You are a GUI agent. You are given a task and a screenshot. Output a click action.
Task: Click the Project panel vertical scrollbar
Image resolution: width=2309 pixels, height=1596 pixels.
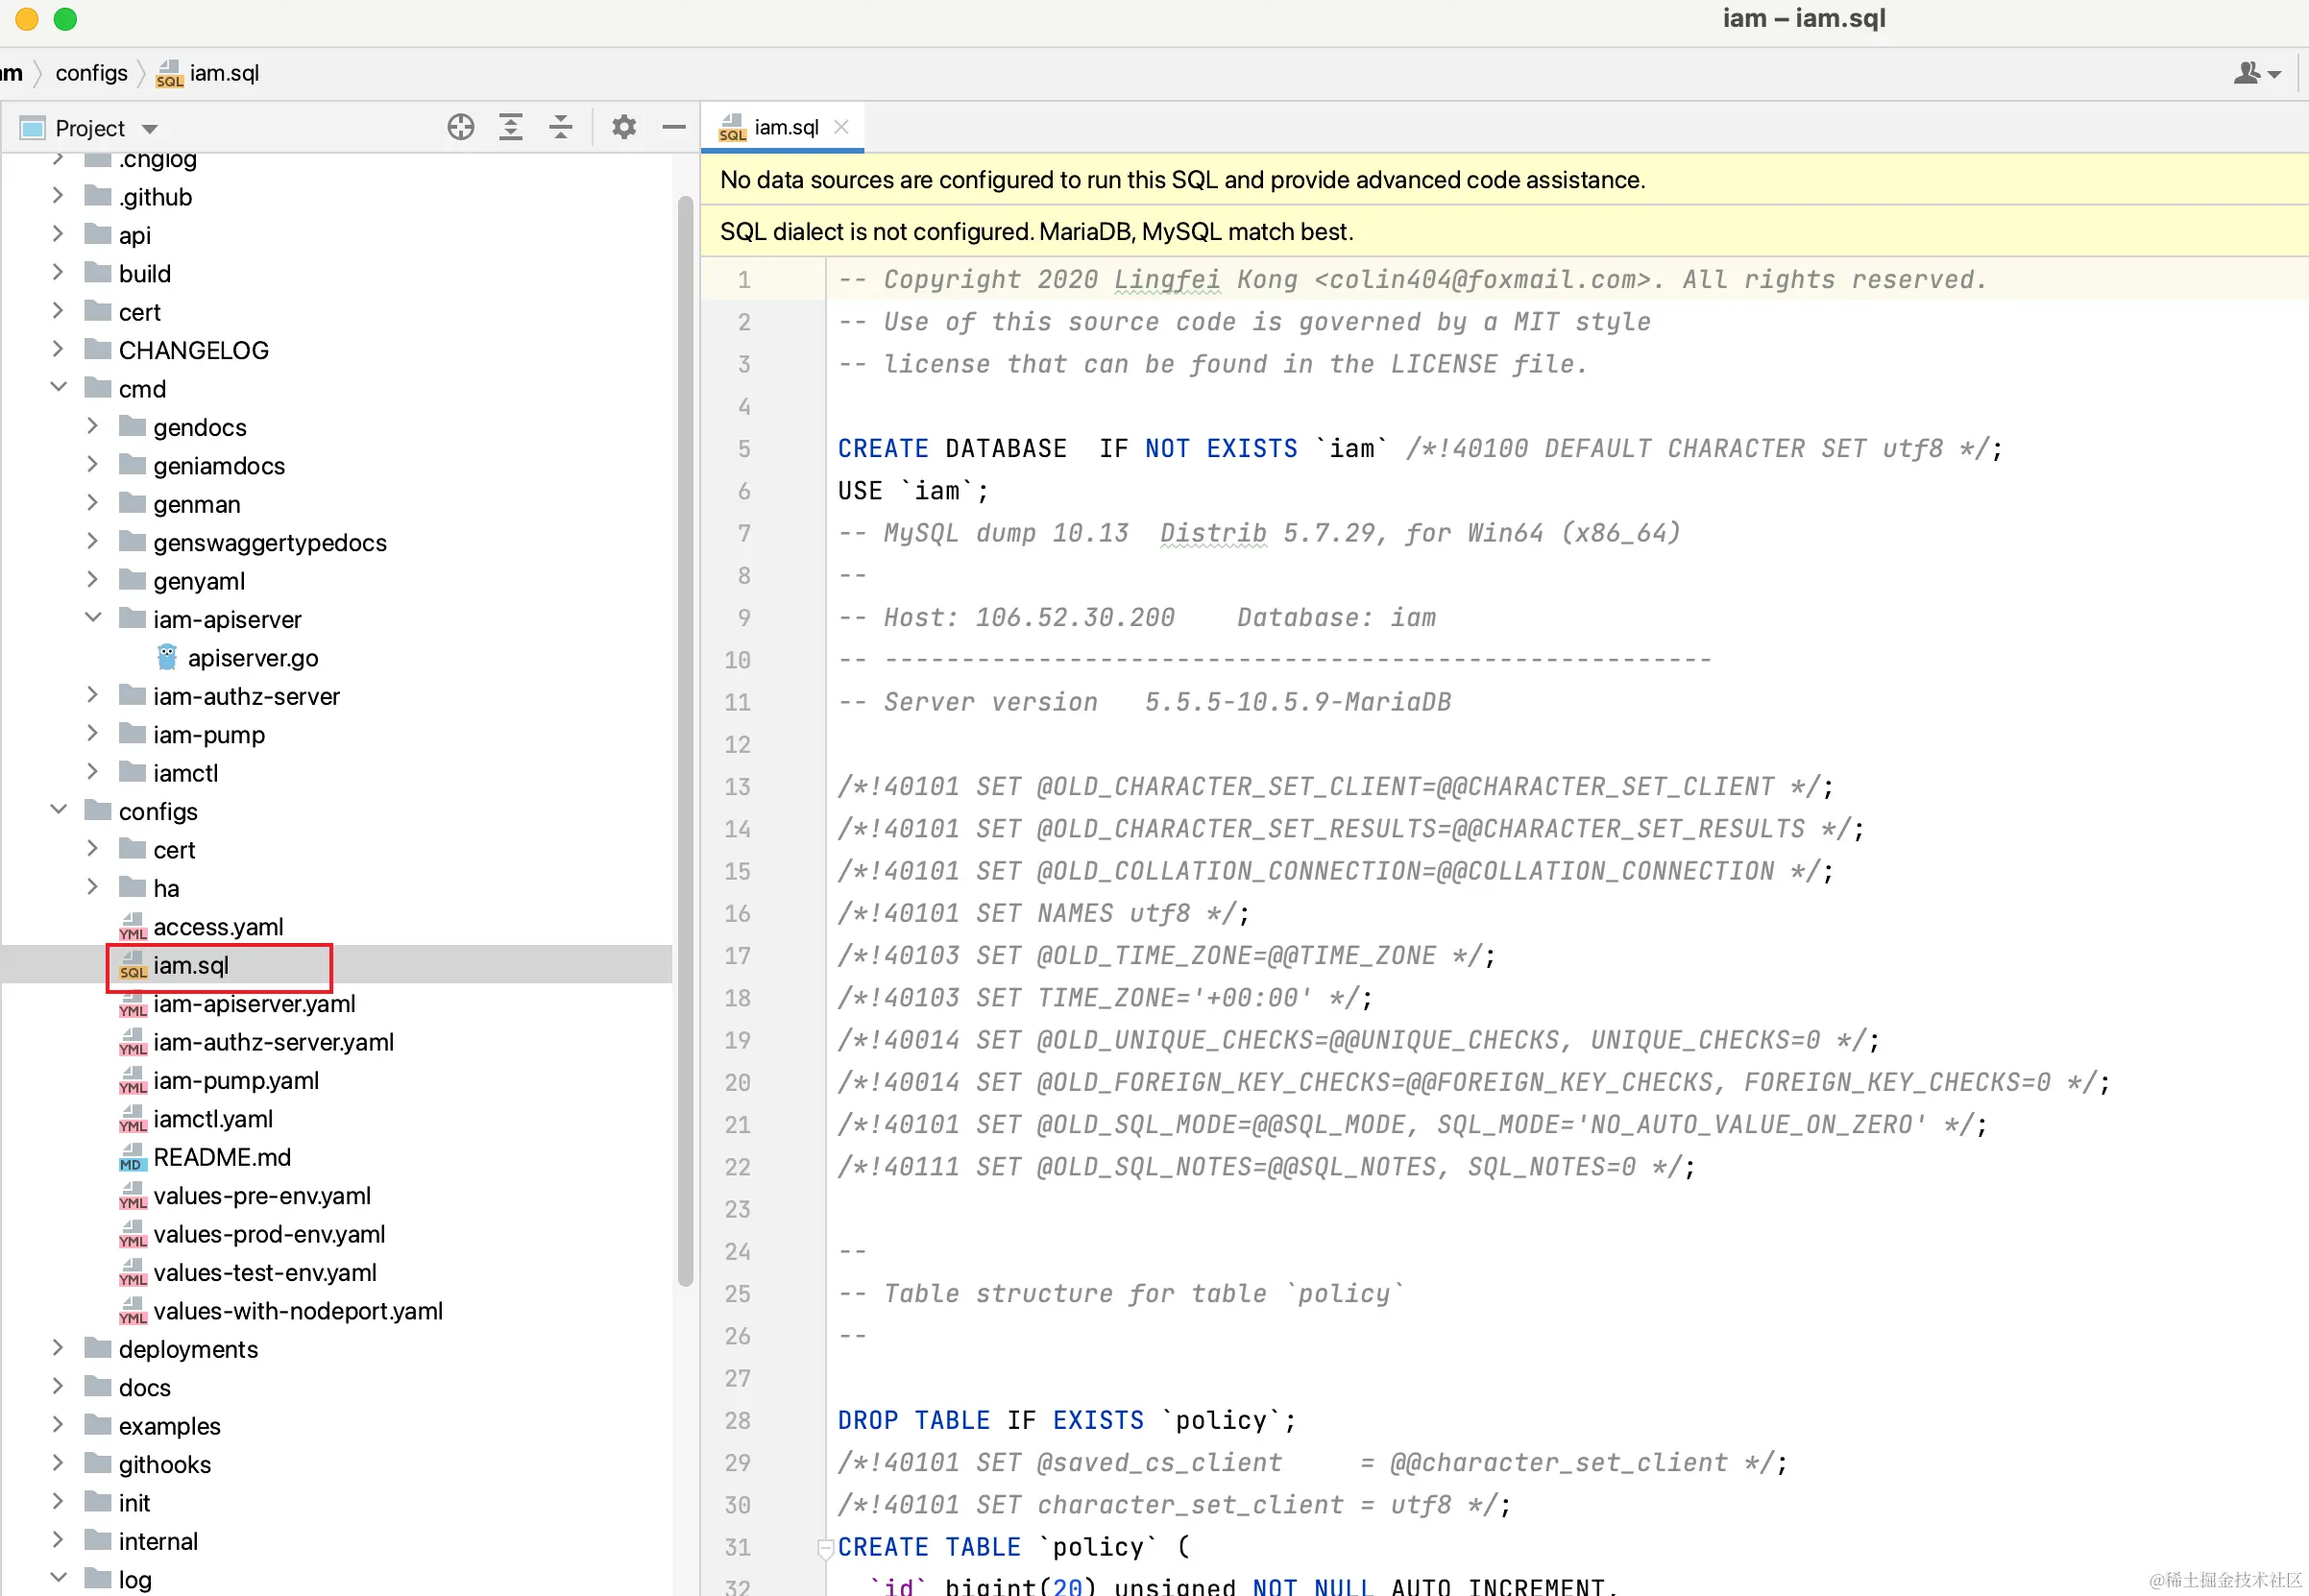685,740
